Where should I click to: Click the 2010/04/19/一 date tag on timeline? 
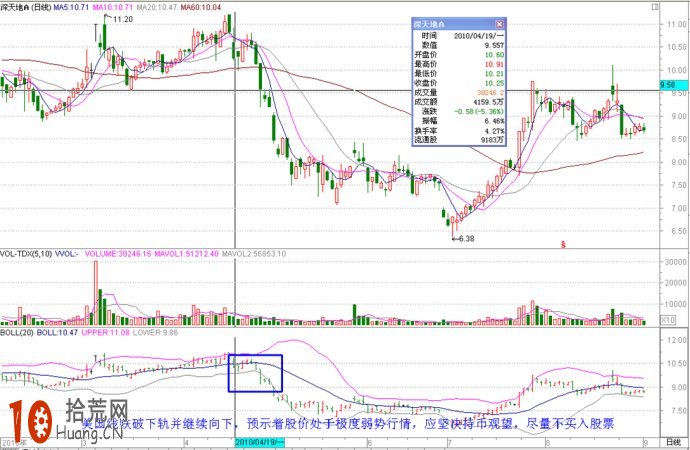[x=260, y=442]
